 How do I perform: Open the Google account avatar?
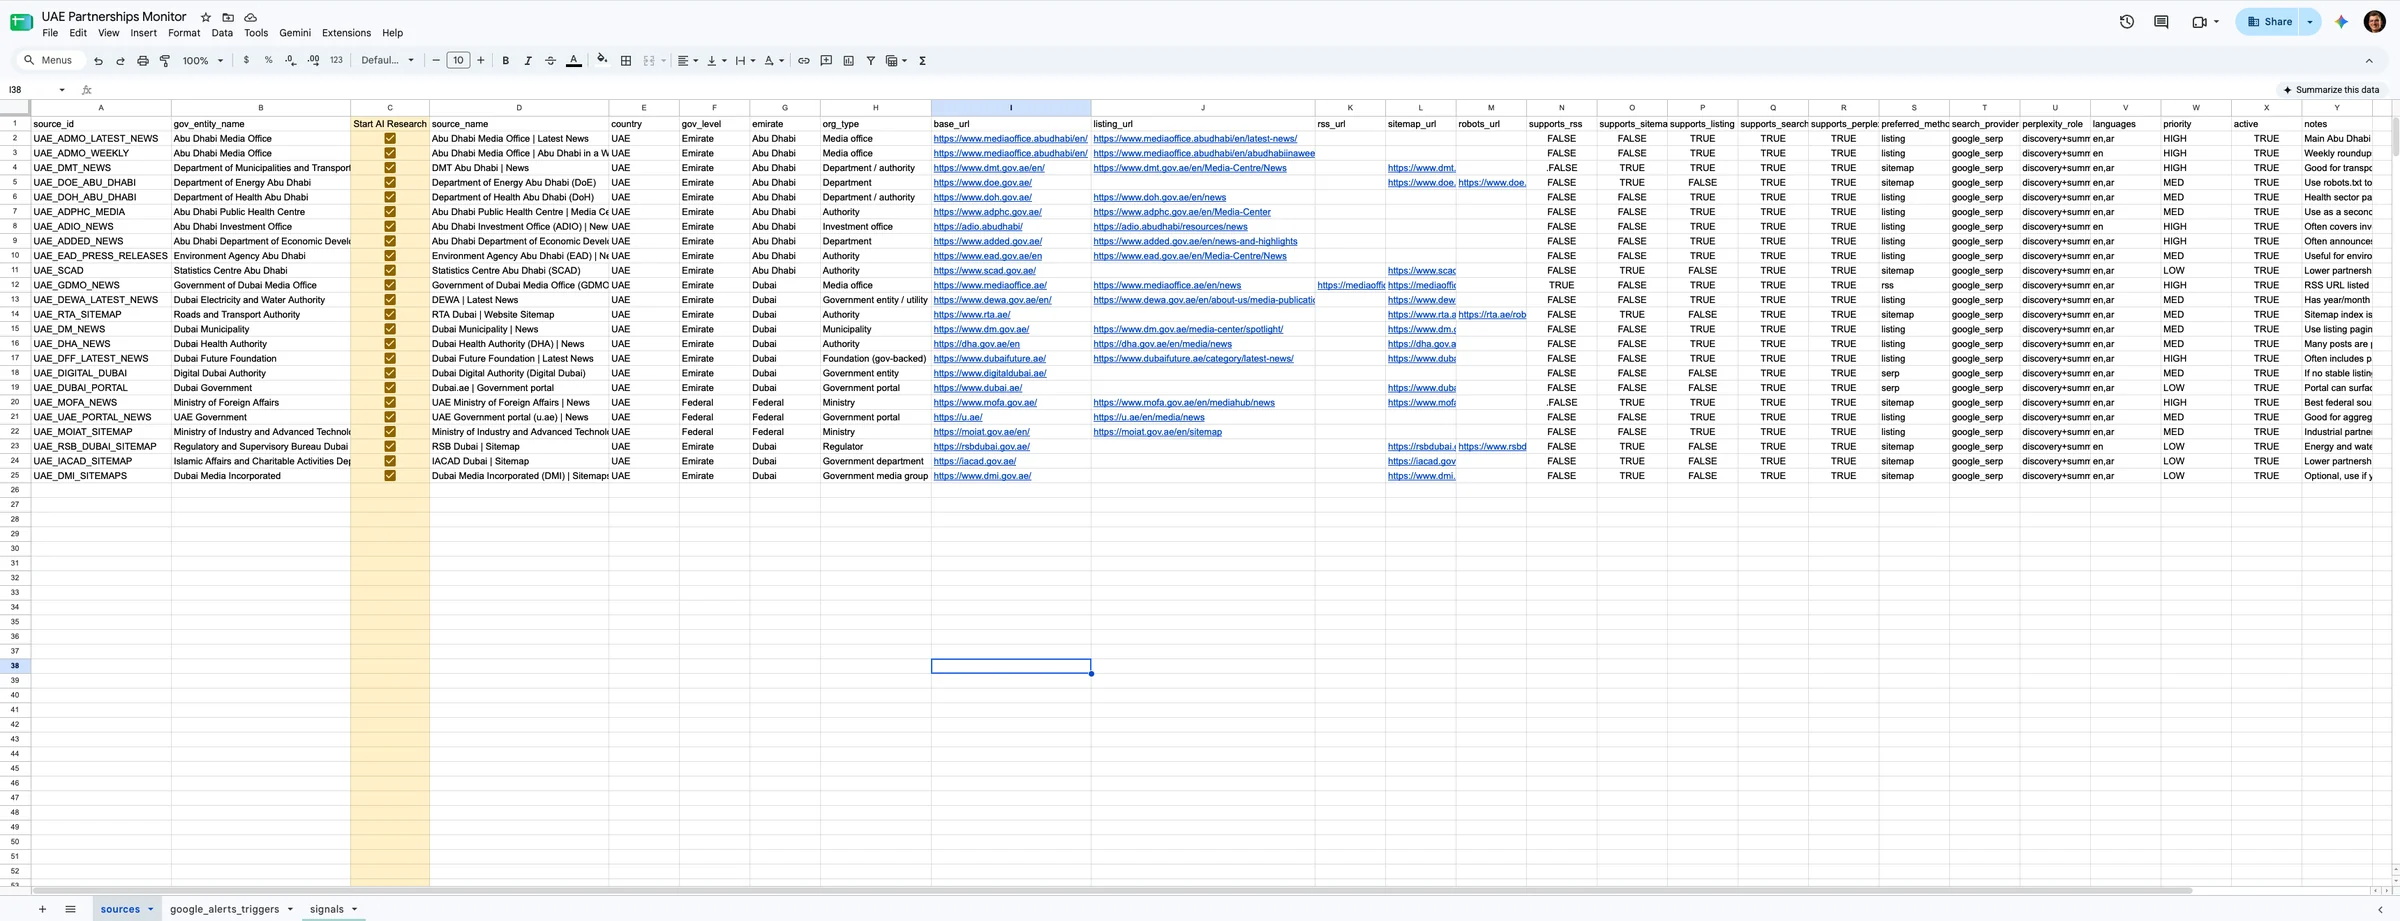coord(2375,22)
